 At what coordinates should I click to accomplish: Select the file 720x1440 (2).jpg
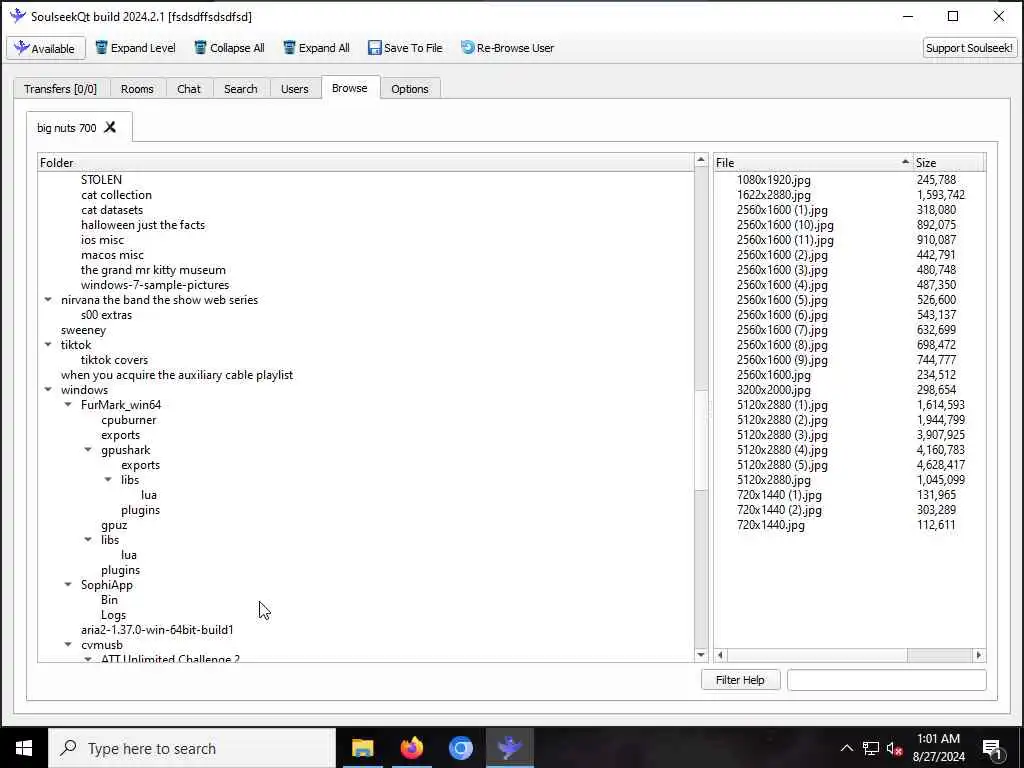779,510
